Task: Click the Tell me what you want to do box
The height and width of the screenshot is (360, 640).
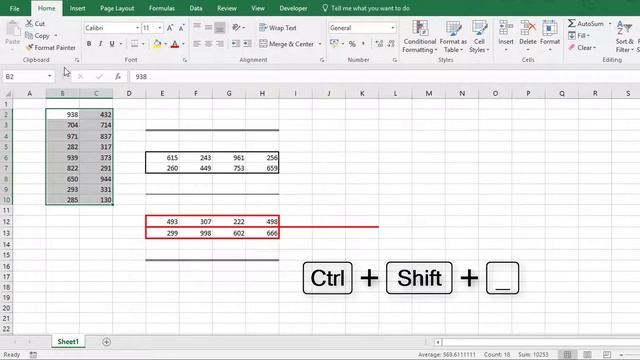Action: pyautogui.click(x=366, y=8)
